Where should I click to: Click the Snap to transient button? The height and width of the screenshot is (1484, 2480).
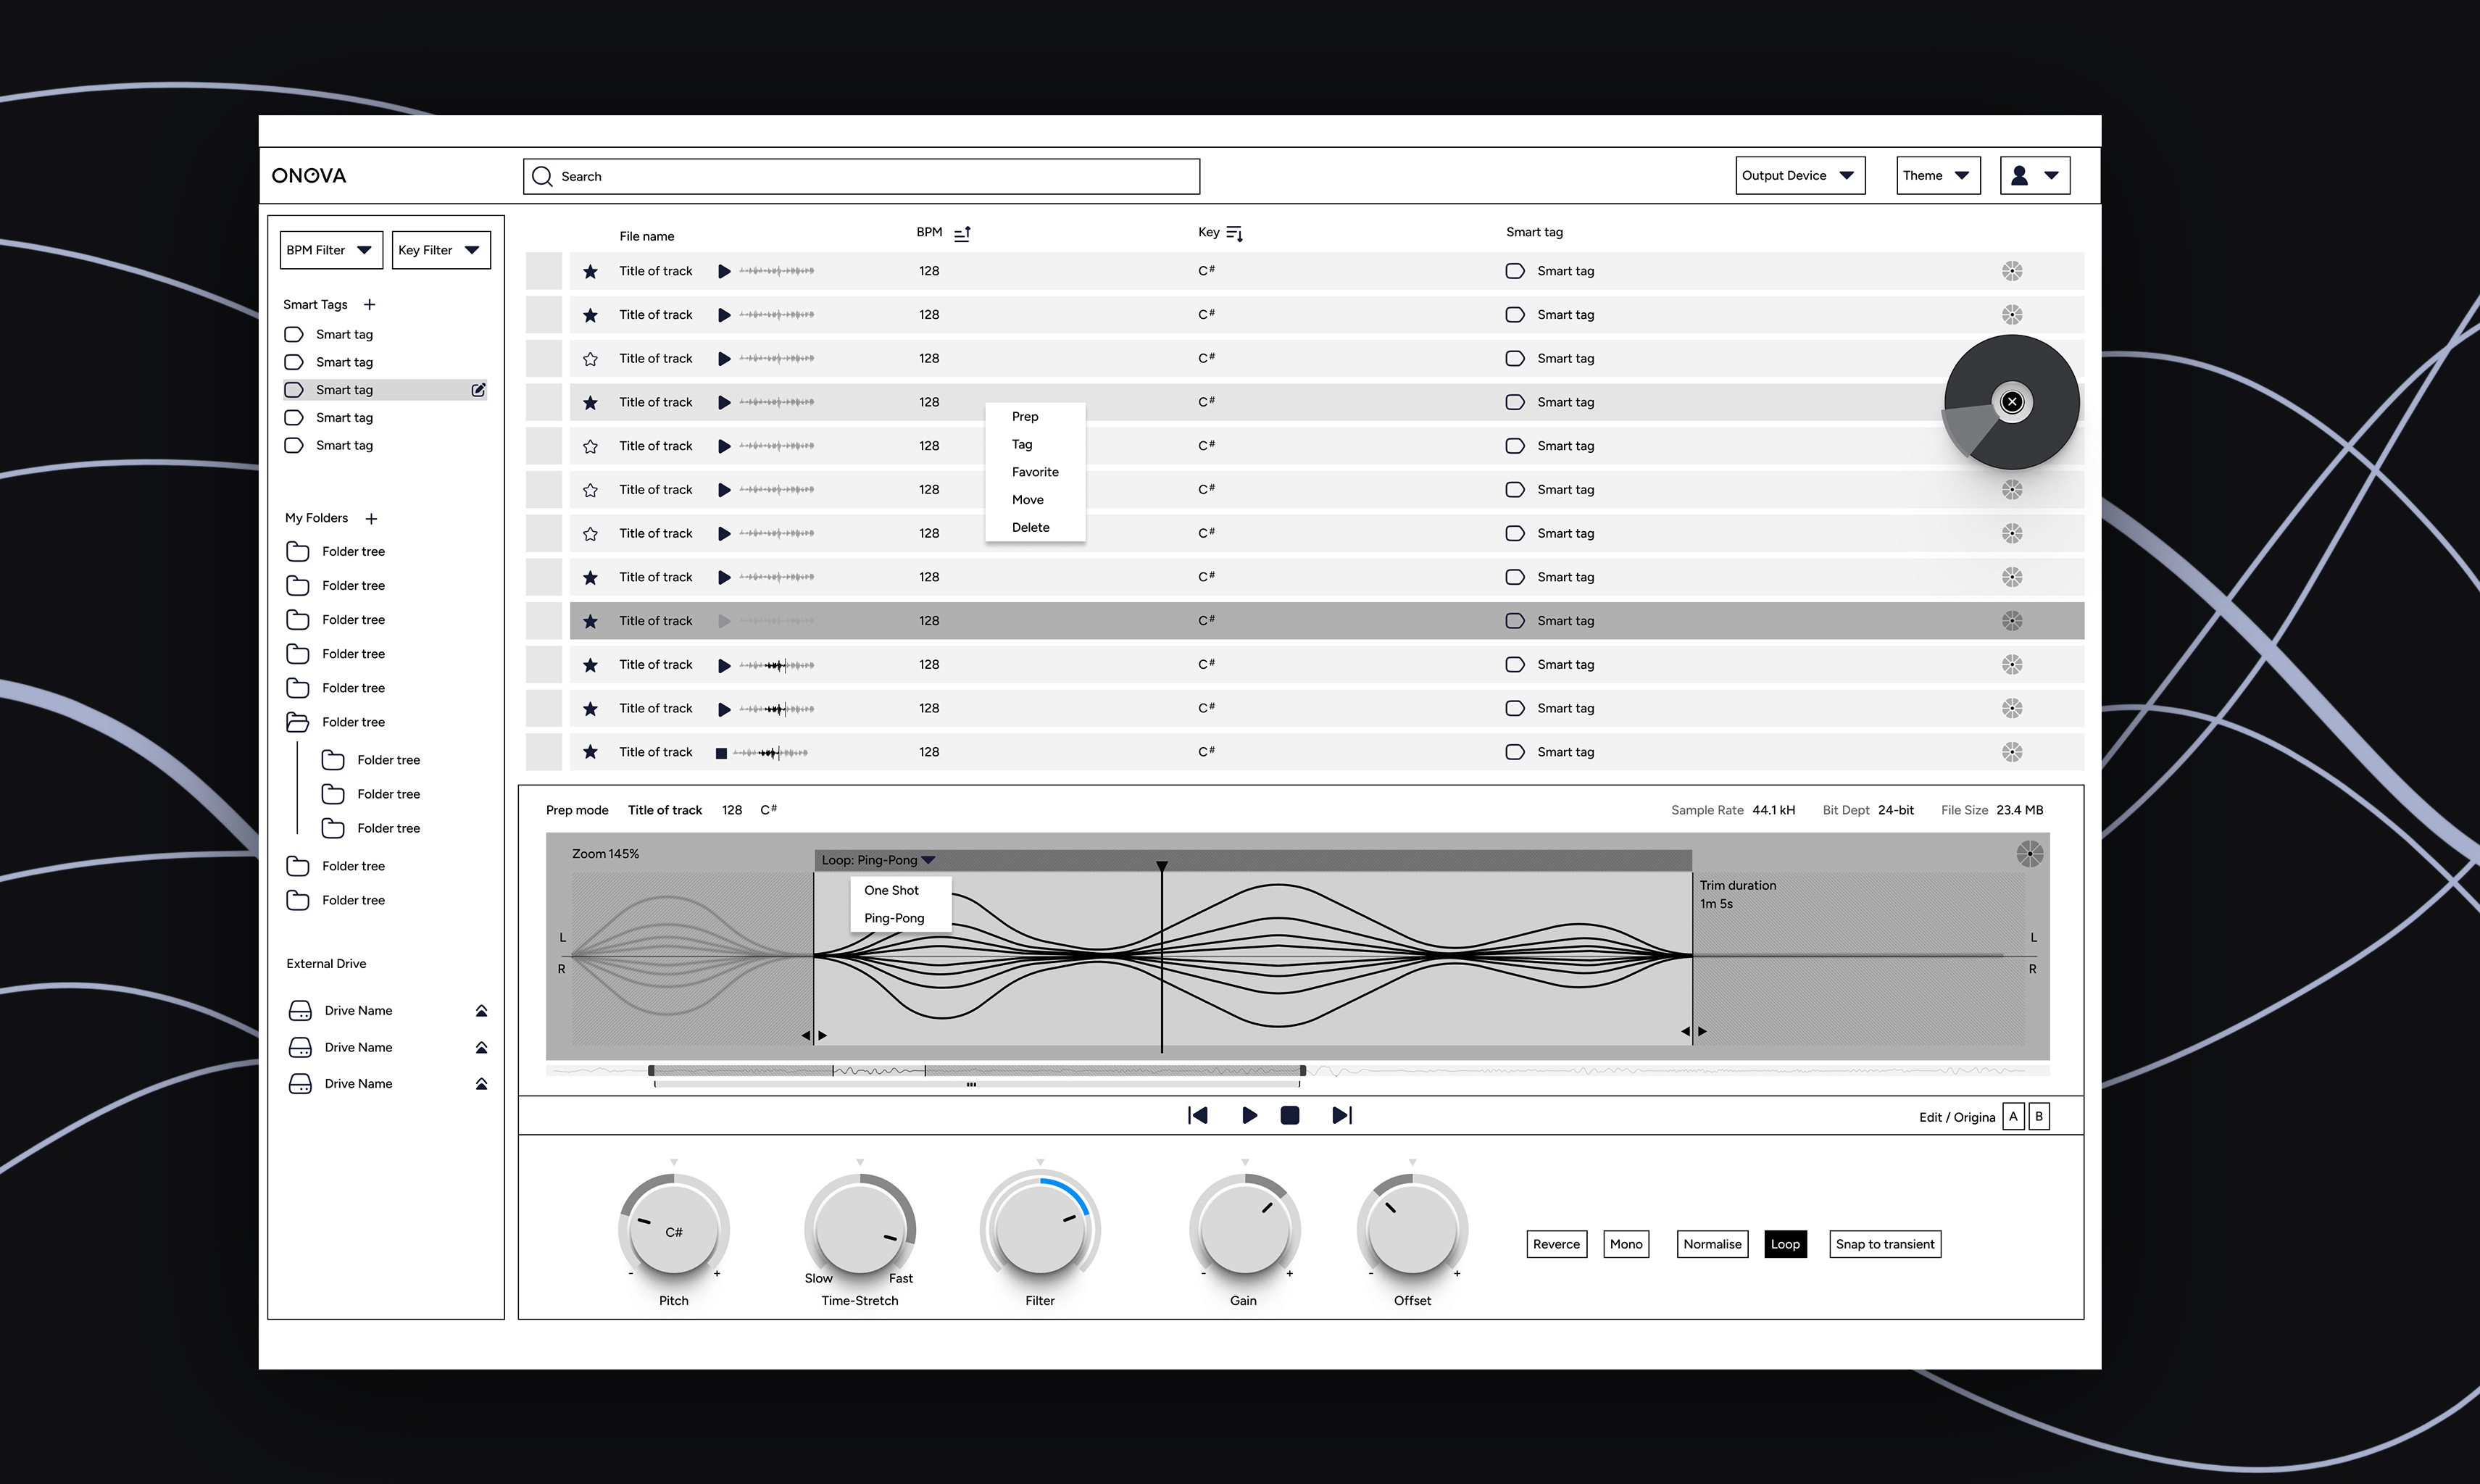pos(1884,1244)
